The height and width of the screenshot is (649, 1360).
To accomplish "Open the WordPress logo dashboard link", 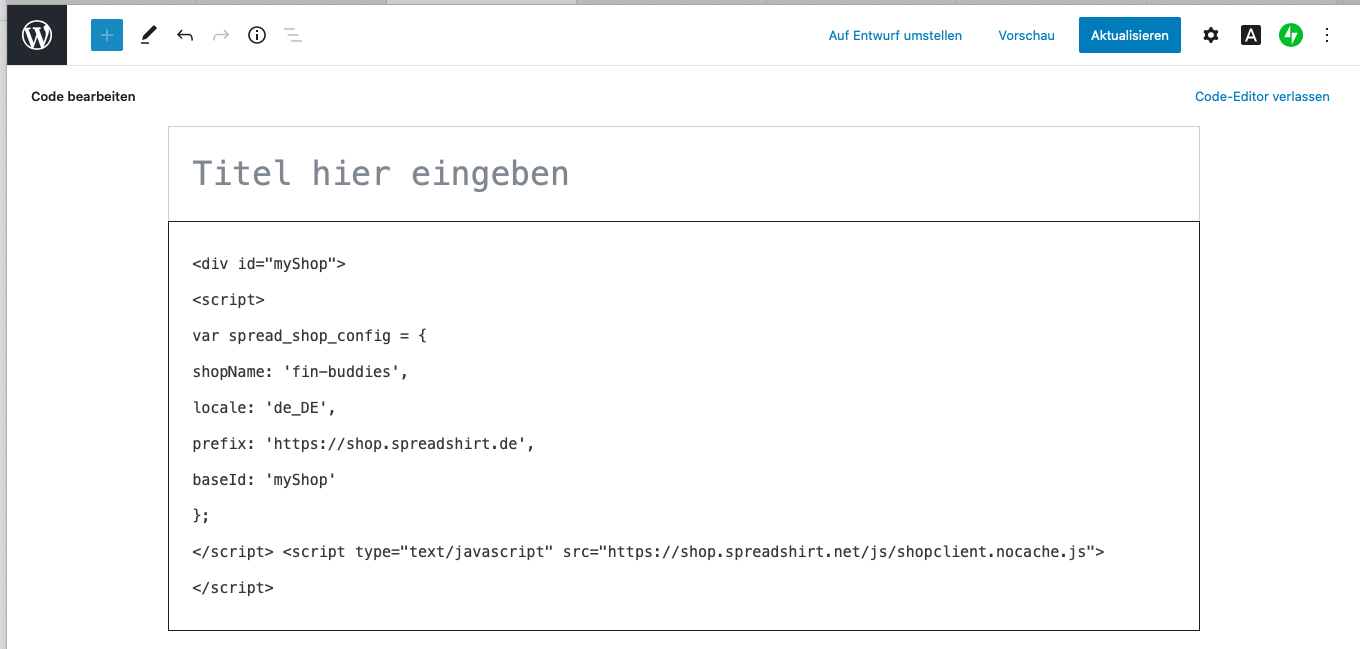I will coord(37,36).
